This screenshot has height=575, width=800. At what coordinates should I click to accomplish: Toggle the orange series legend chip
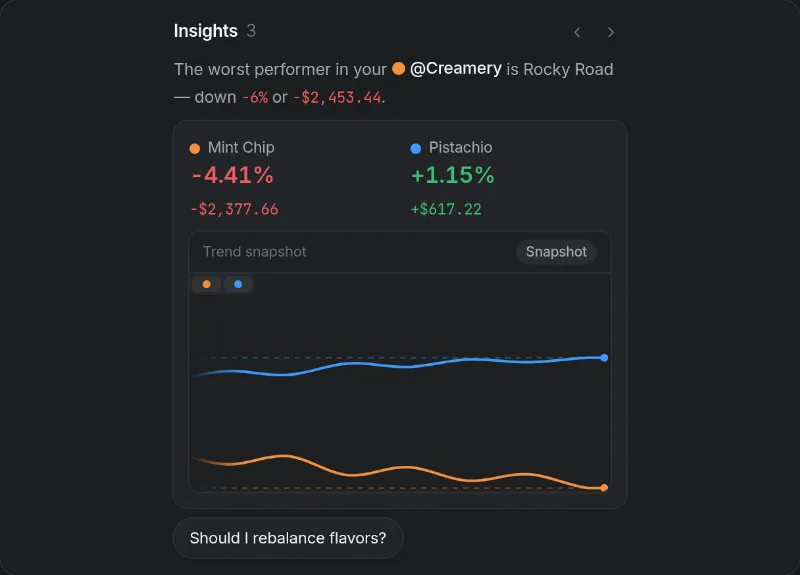[x=207, y=284]
